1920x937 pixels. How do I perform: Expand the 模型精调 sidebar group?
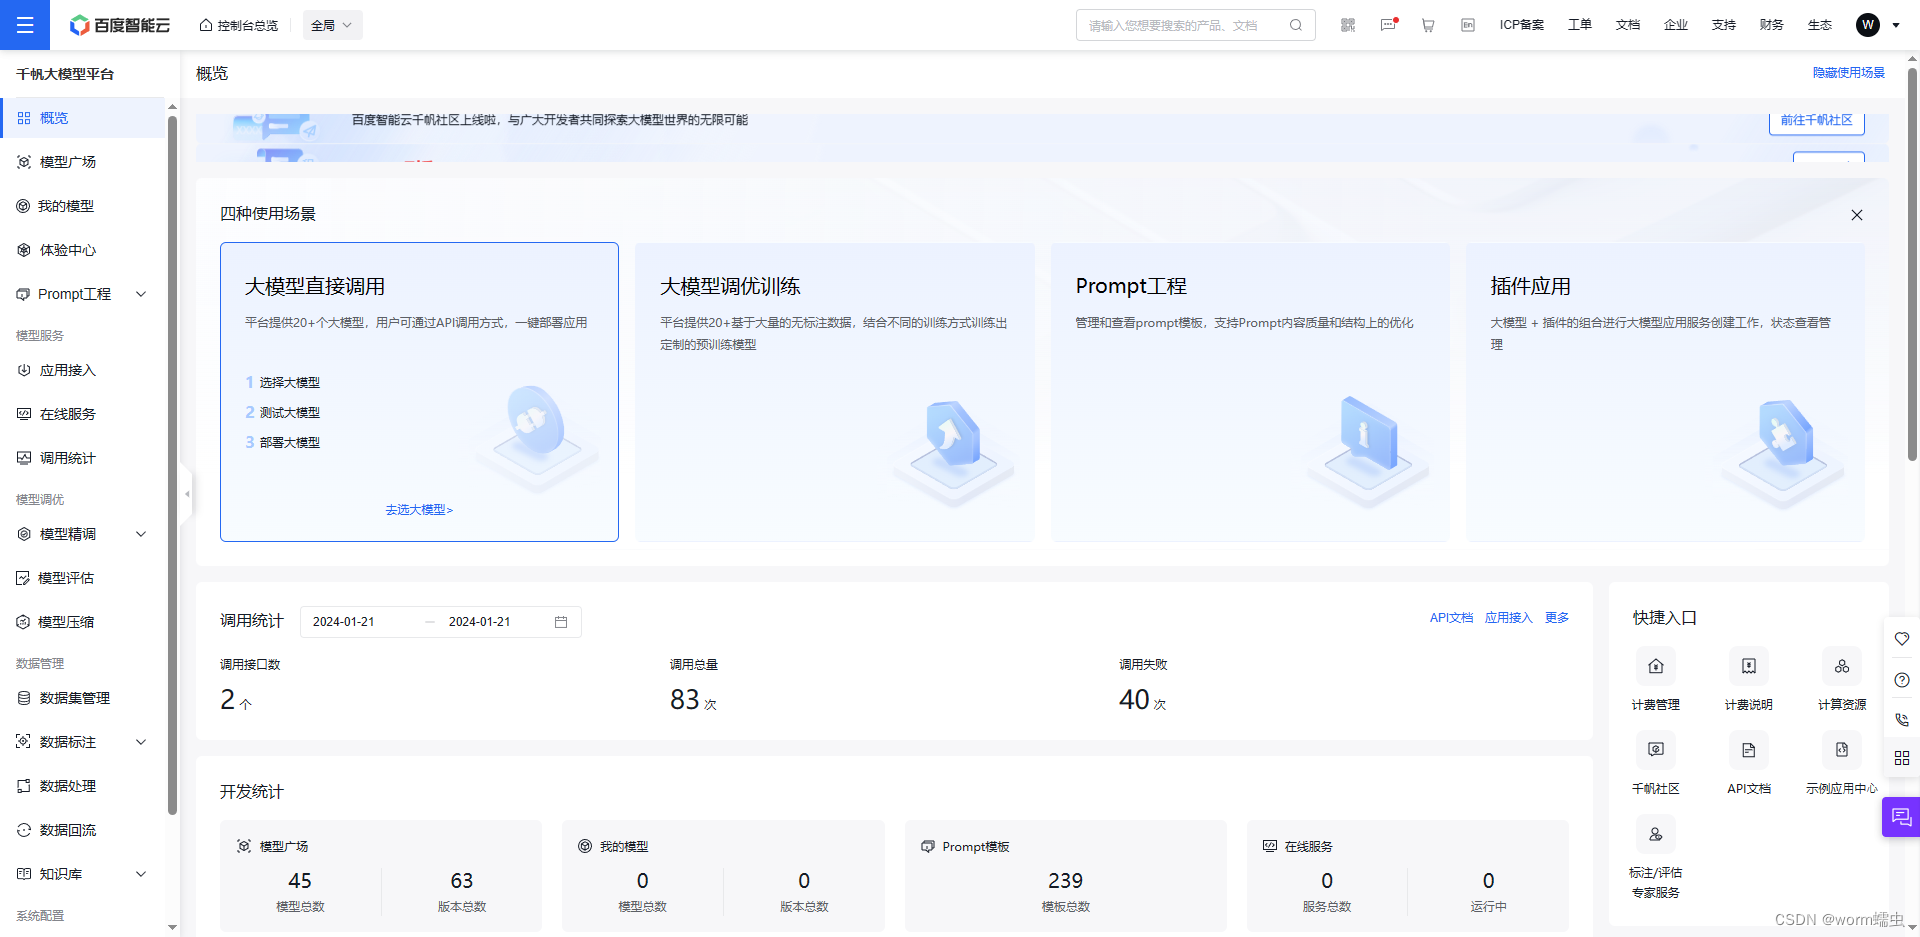pos(80,533)
